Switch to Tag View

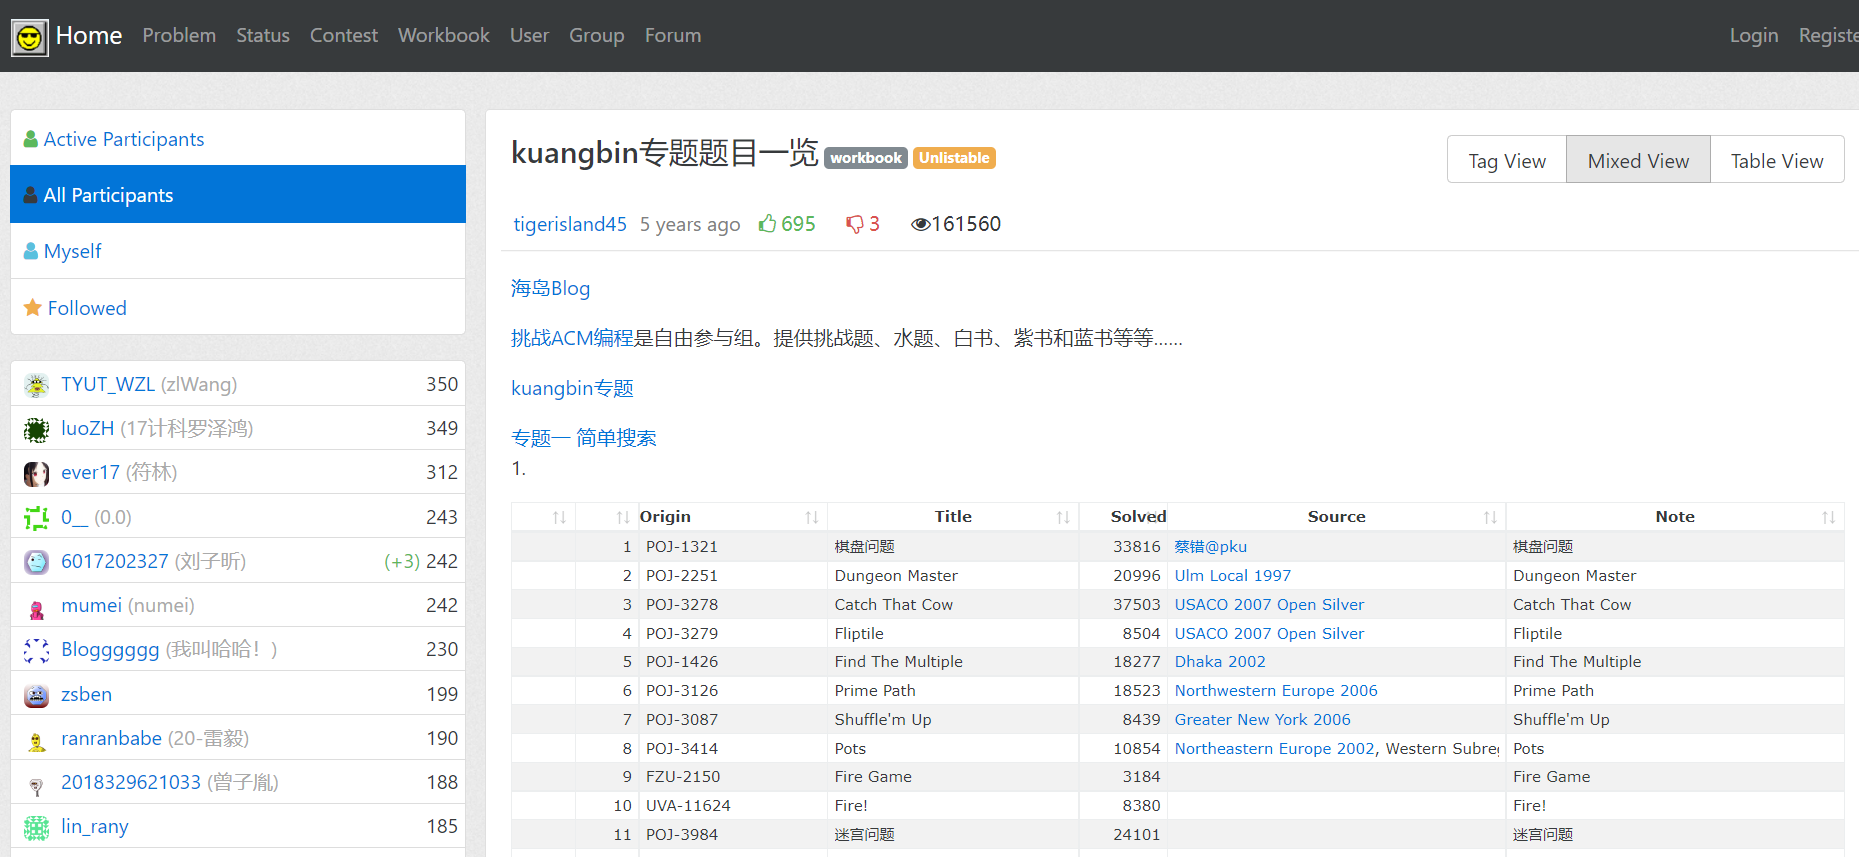[1506, 161]
